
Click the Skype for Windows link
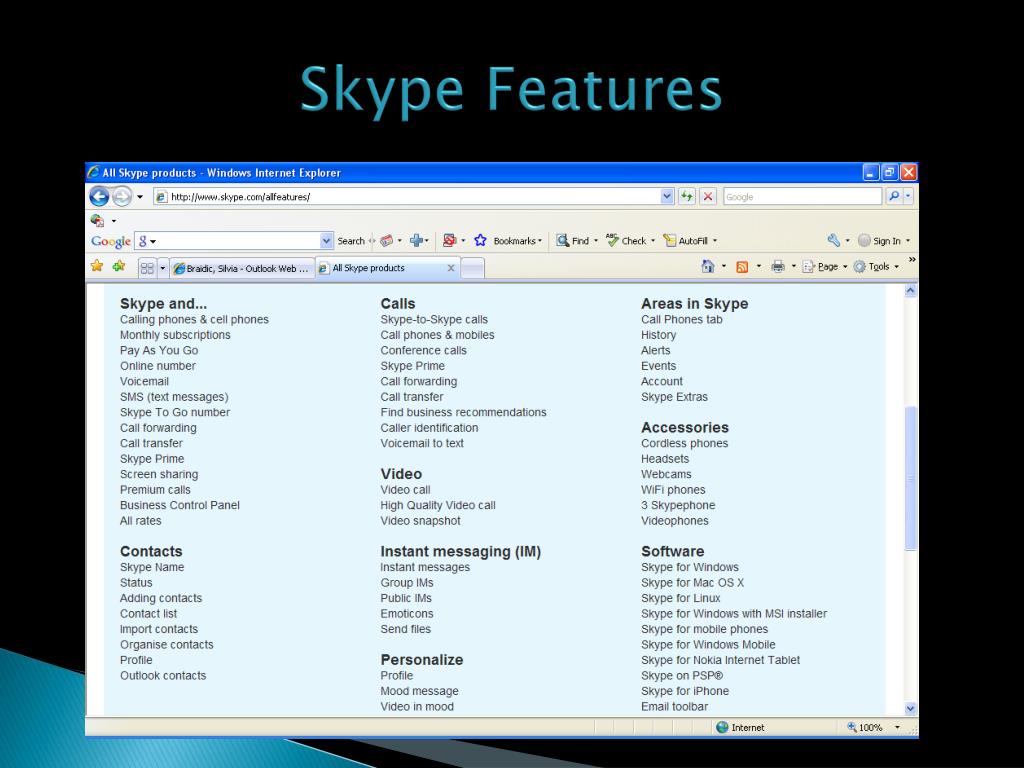(690, 567)
